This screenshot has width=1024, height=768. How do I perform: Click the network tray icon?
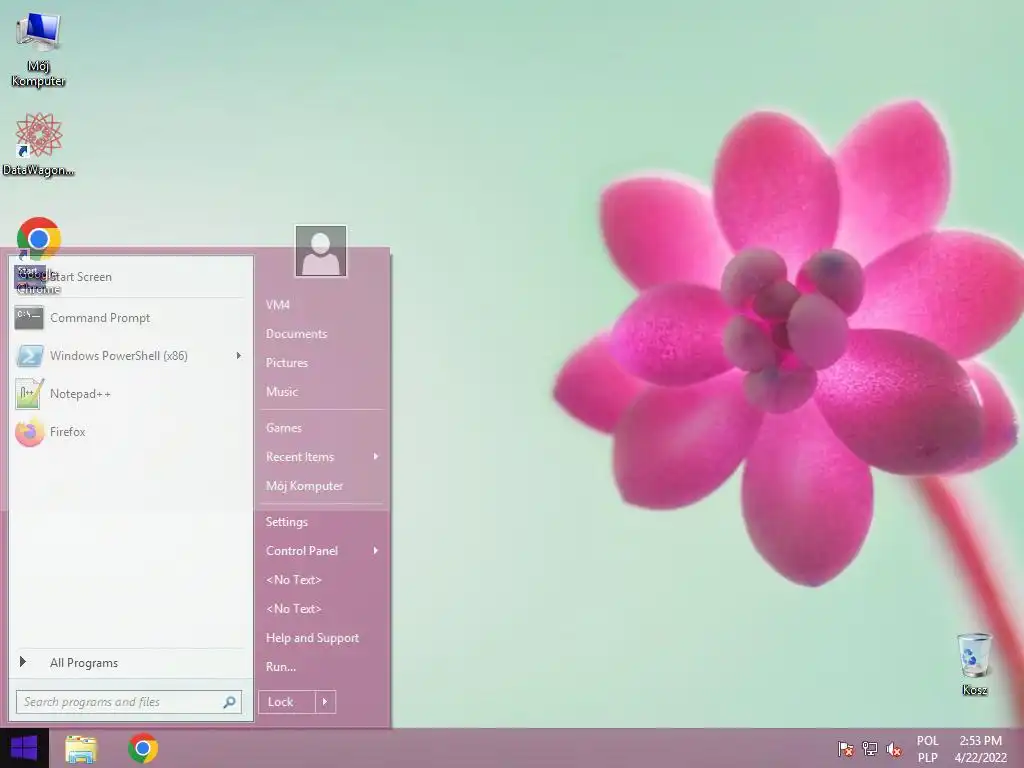point(870,749)
